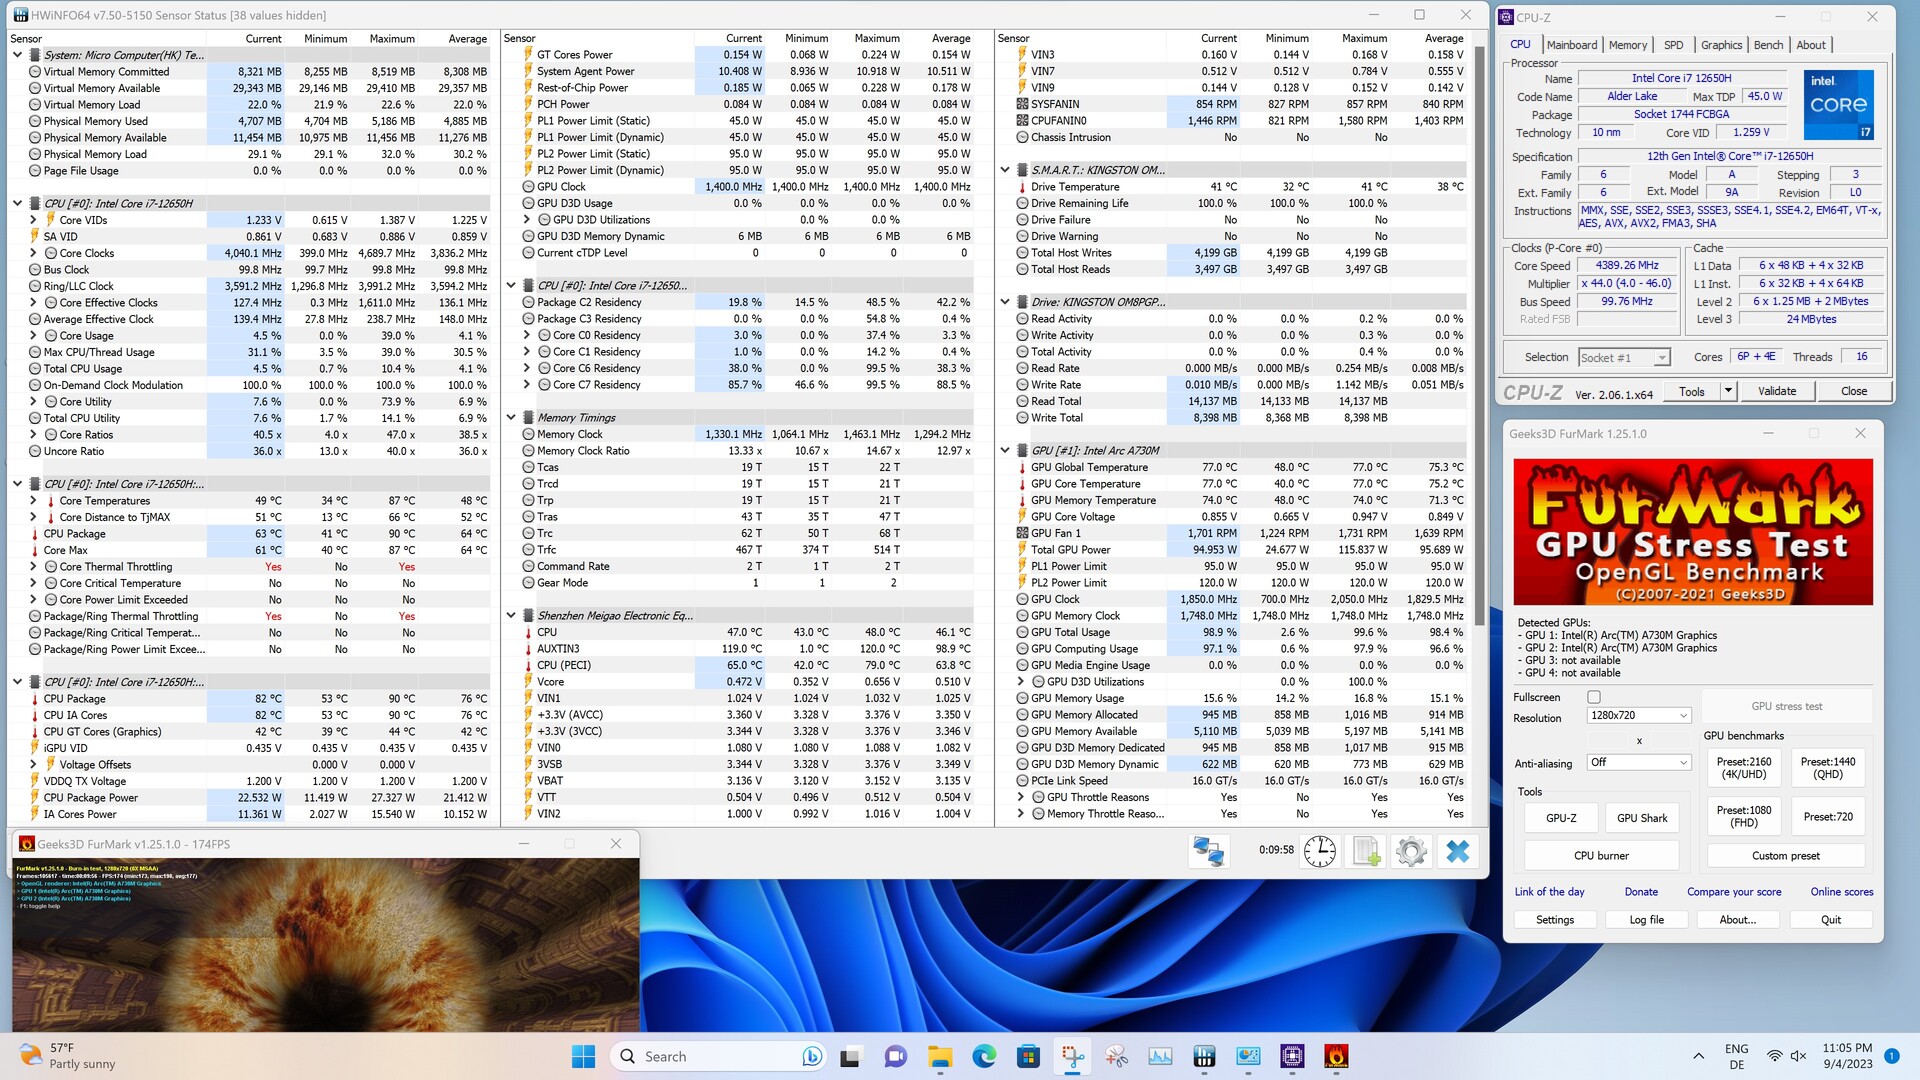Open Compare your score link
Viewport: 1920px width, 1080px height.
(x=1734, y=891)
